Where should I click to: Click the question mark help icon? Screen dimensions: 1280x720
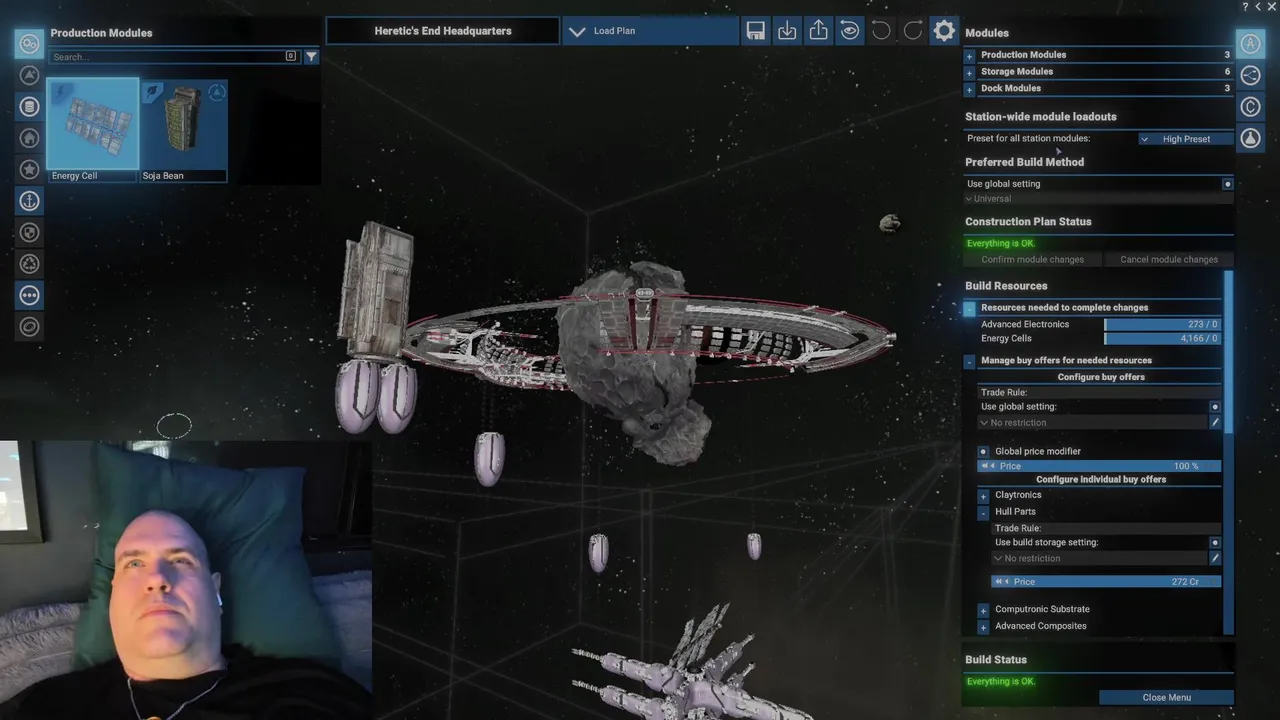[x=1245, y=7]
